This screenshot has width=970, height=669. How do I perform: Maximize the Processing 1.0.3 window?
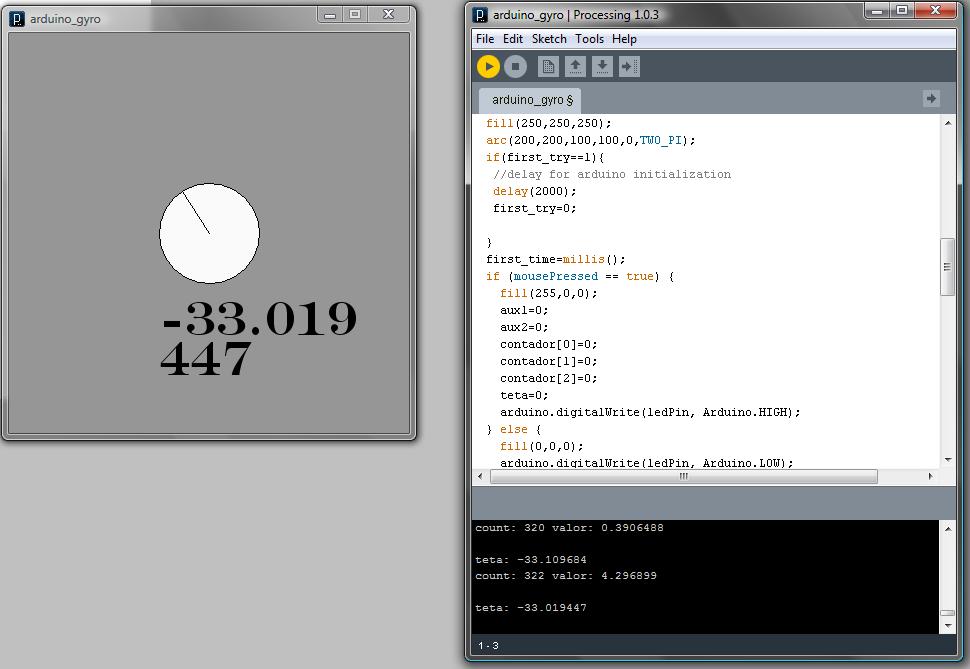(x=902, y=11)
